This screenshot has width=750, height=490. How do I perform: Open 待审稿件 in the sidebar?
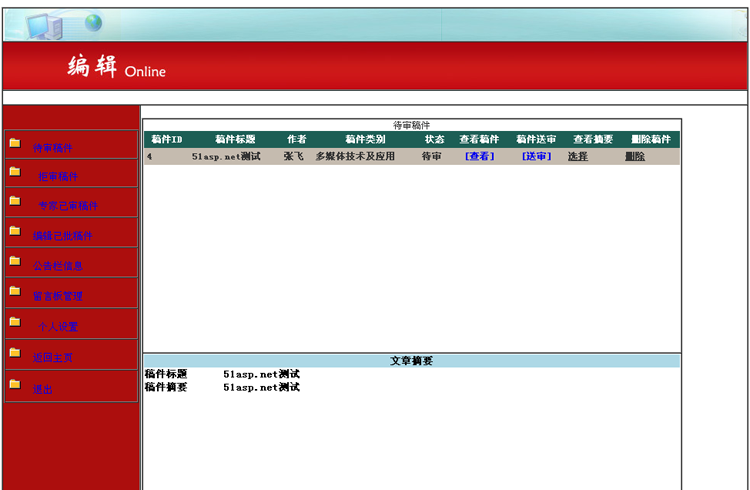53,148
